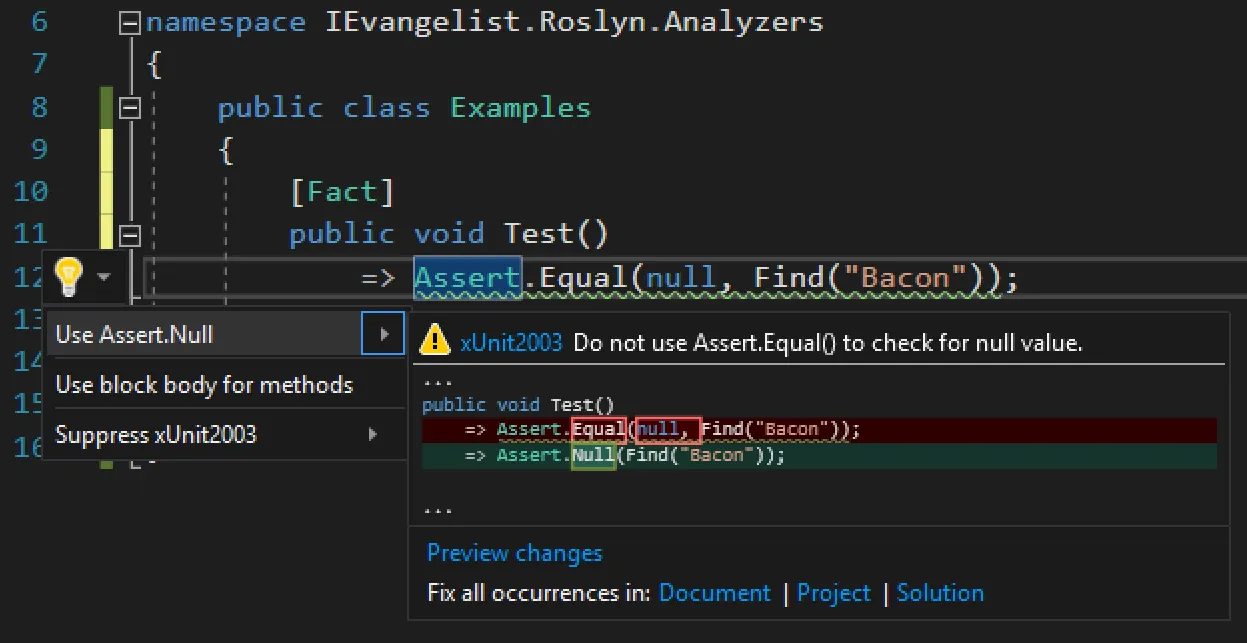The width and height of the screenshot is (1247, 643).
Task: Select the Use Assert.Null quick fix
Action: 135,334
